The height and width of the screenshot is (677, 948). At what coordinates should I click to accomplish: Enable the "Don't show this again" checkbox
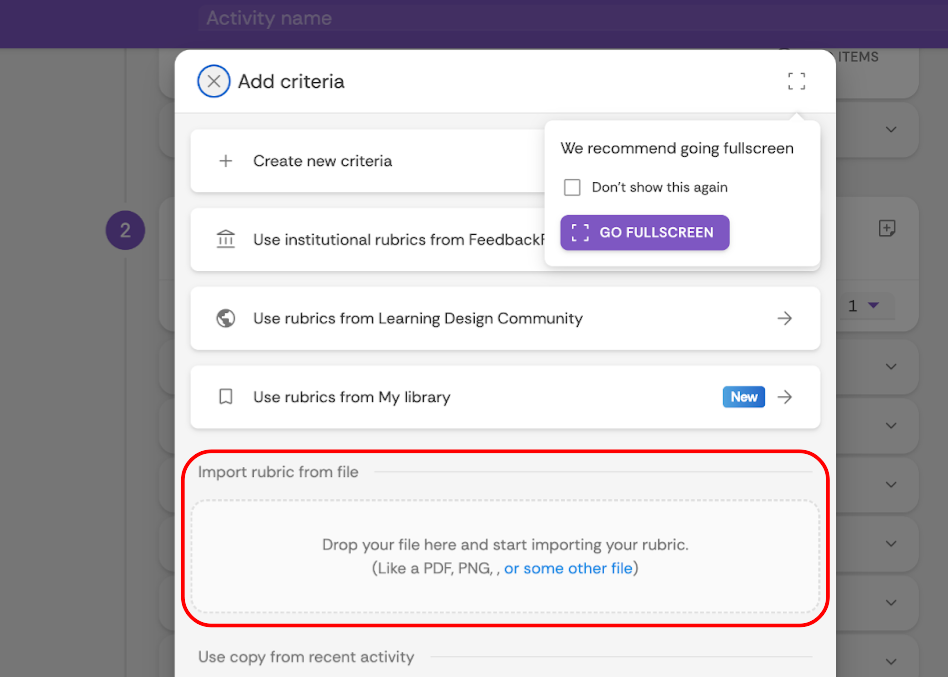572,188
